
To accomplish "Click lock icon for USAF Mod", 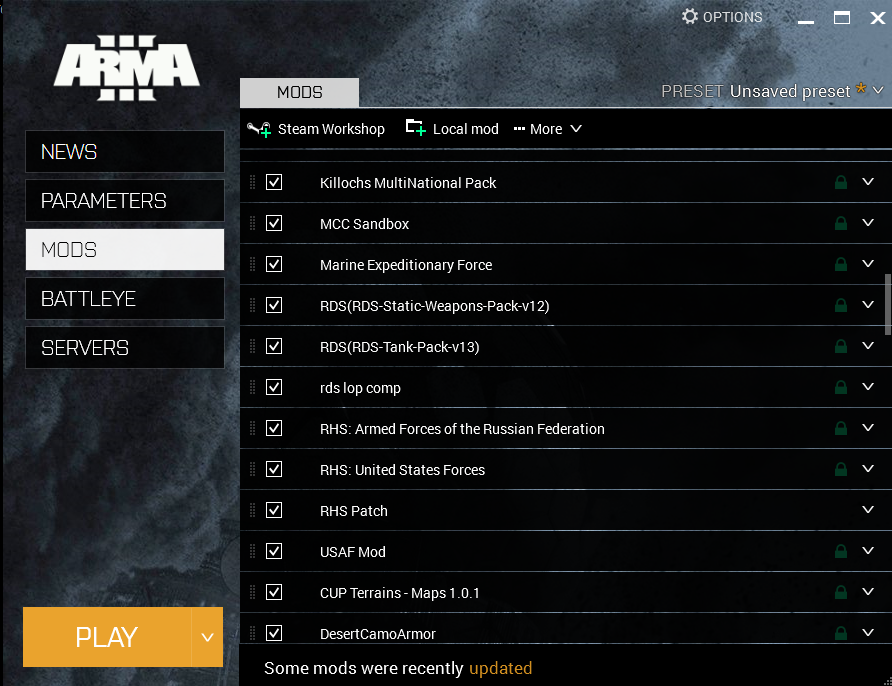I will pos(841,552).
